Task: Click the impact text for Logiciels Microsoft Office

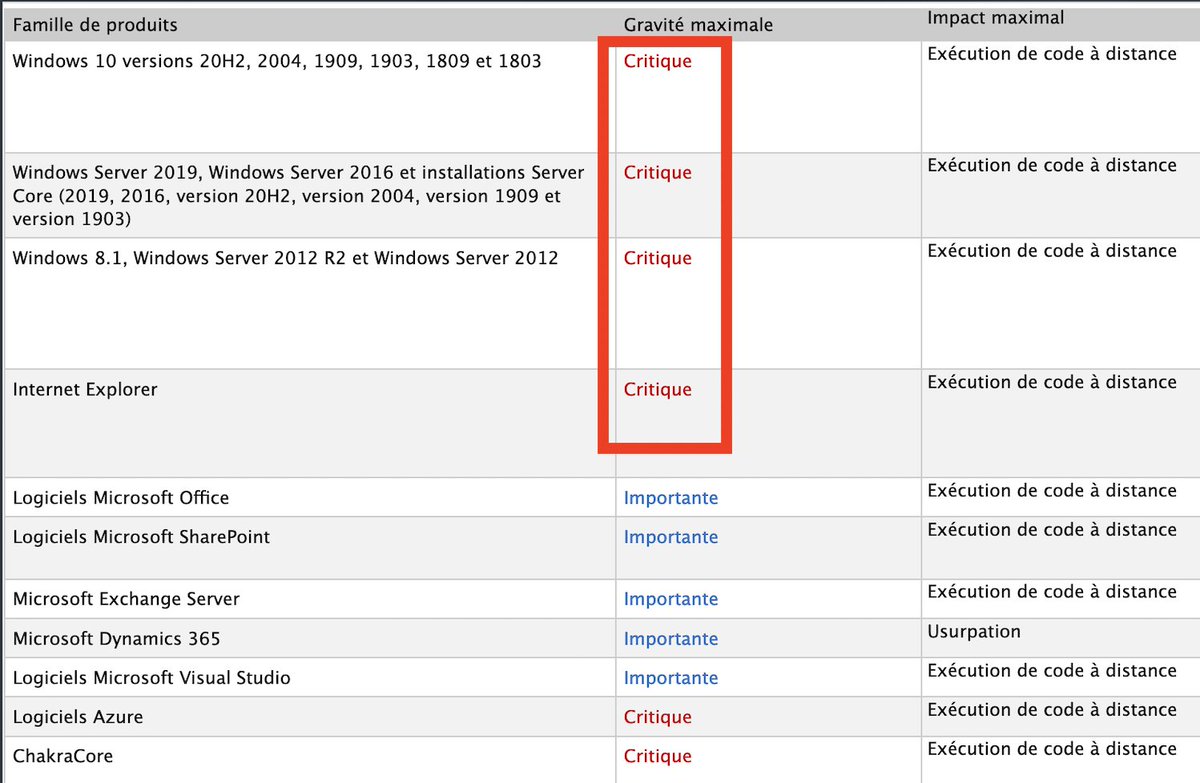Action: 1052,491
